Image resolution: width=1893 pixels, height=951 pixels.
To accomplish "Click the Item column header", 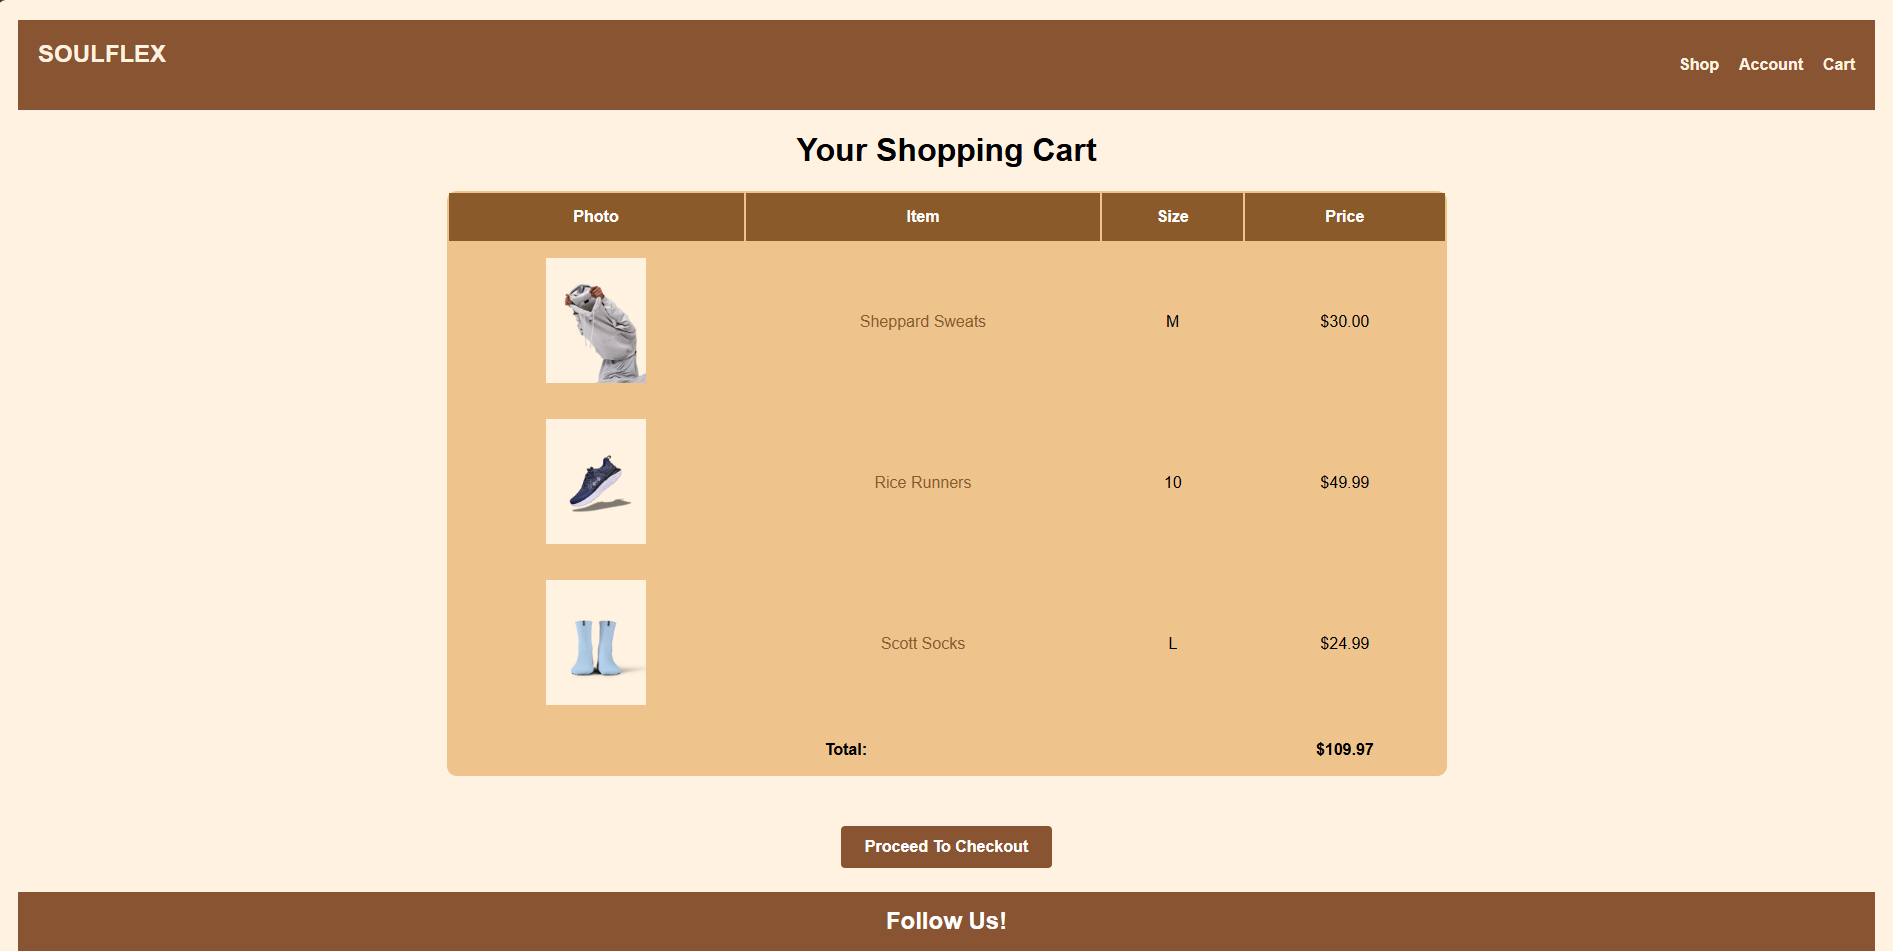I will pyautogui.click(x=922, y=216).
